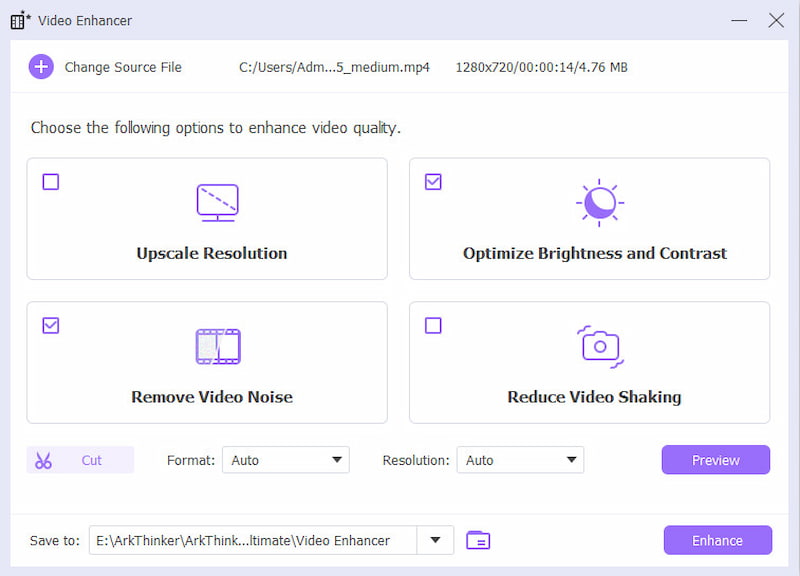The height and width of the screenshot is (576, 800).
Task: Click the Remove Video Noise filmstrip icon
Action: pyautogui.click(x=218, y=346)
